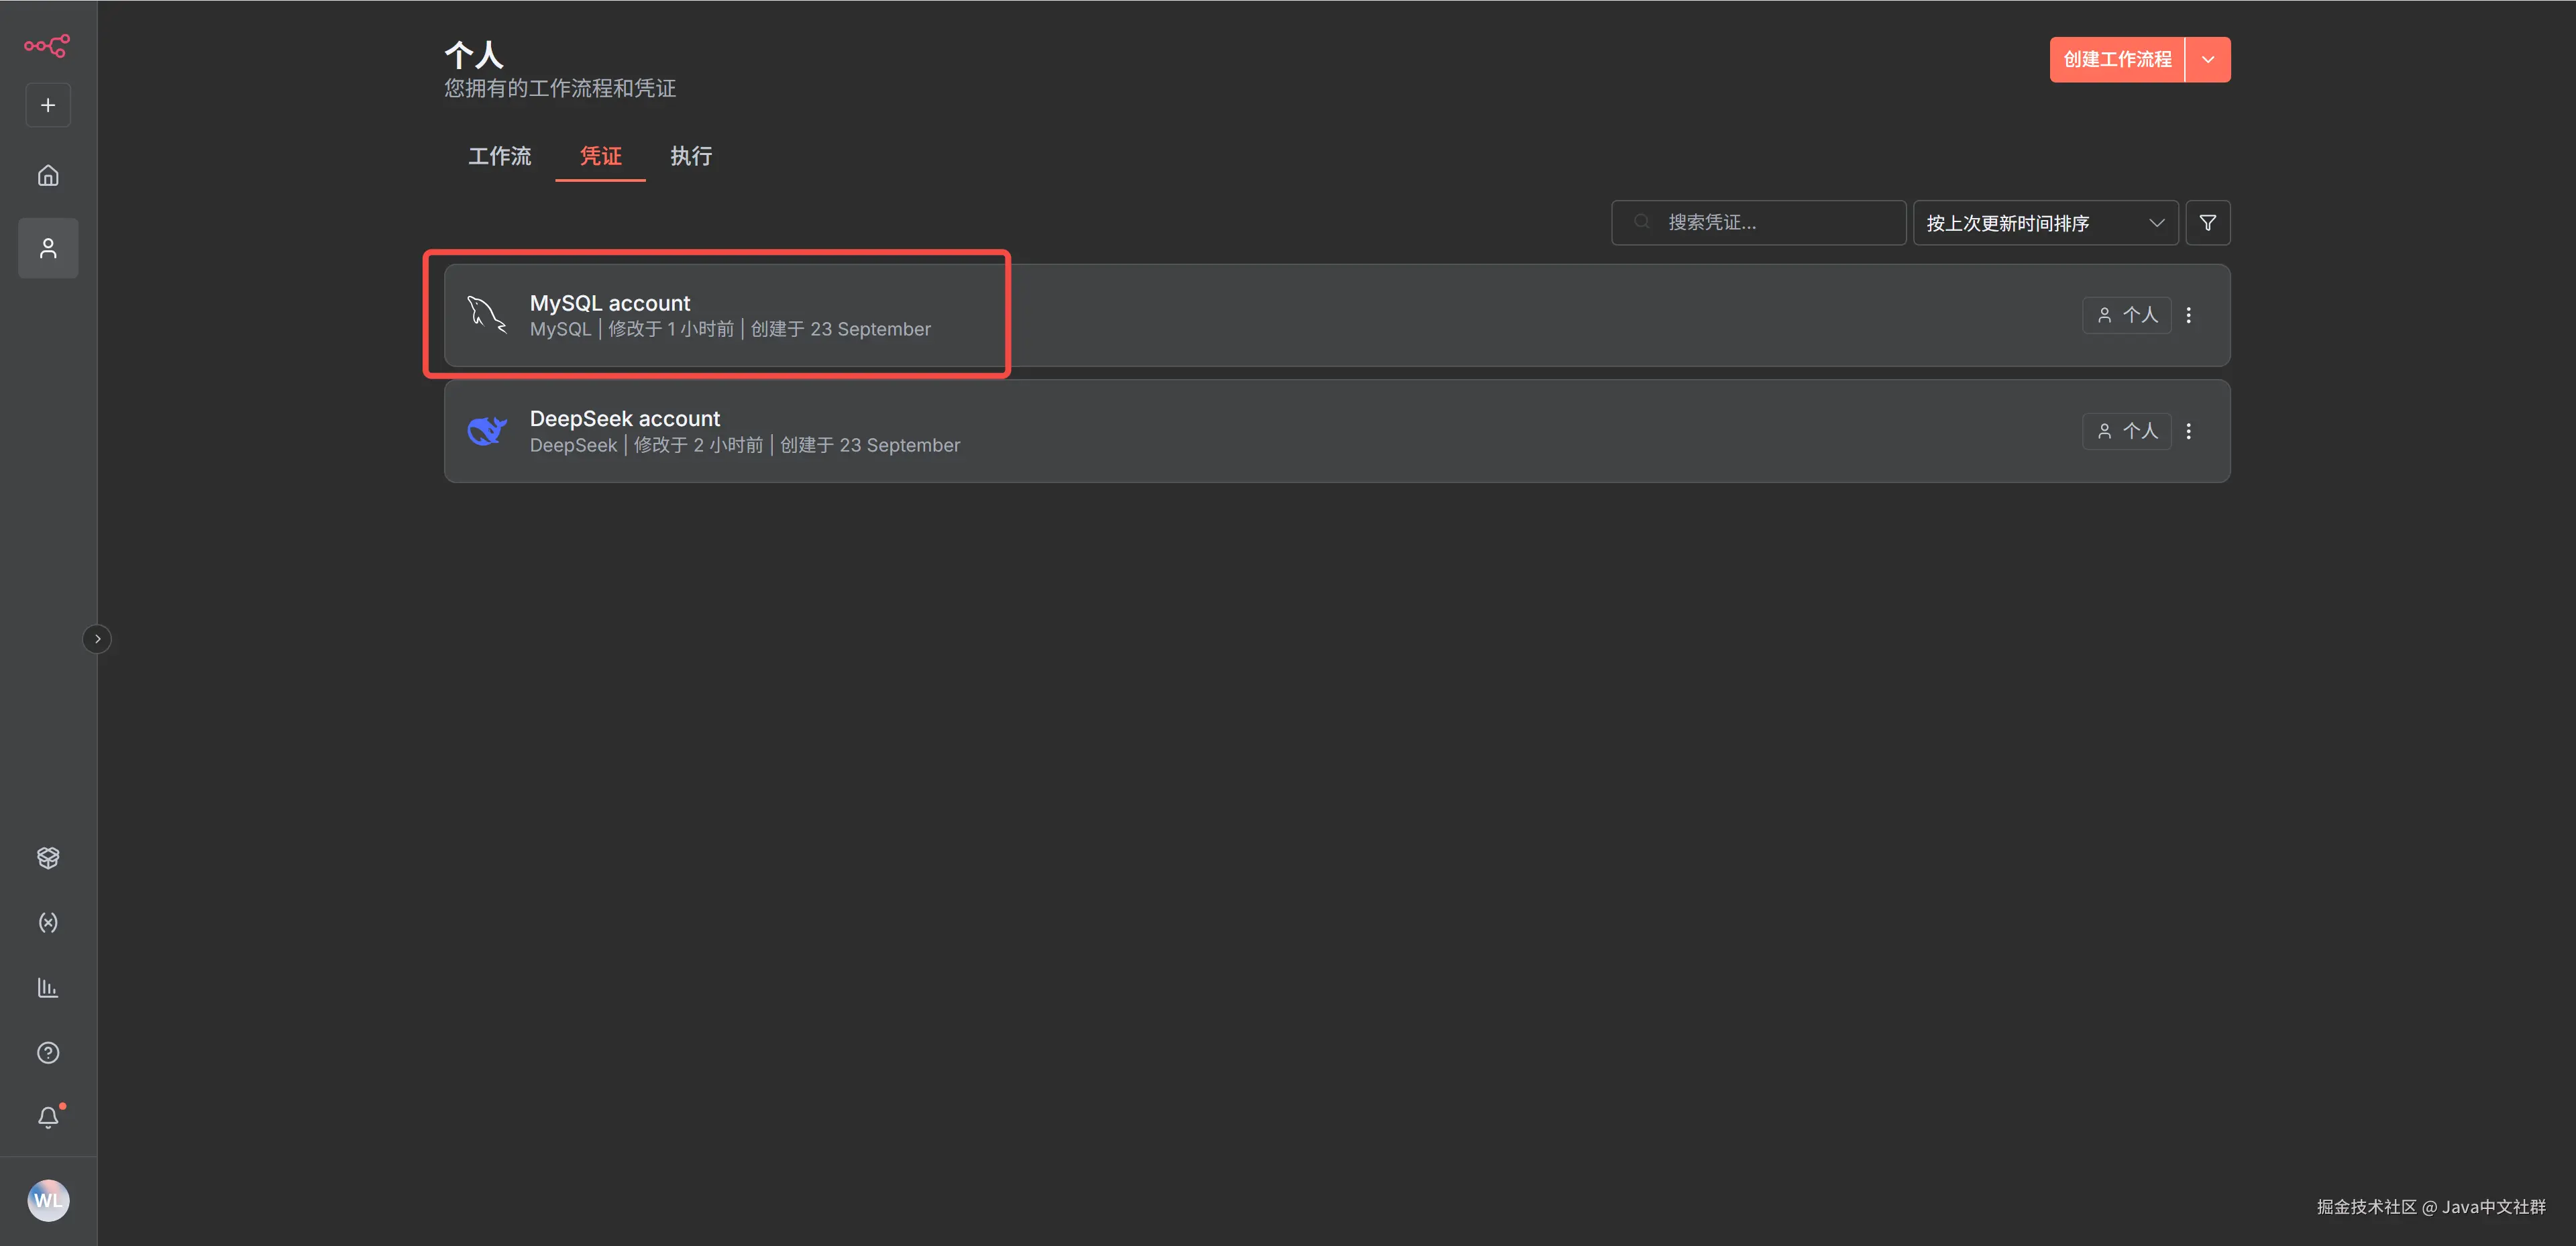Click the plus add-new sidebar button
This screenshot has height=1246, width=2576.
pos(48,105)
